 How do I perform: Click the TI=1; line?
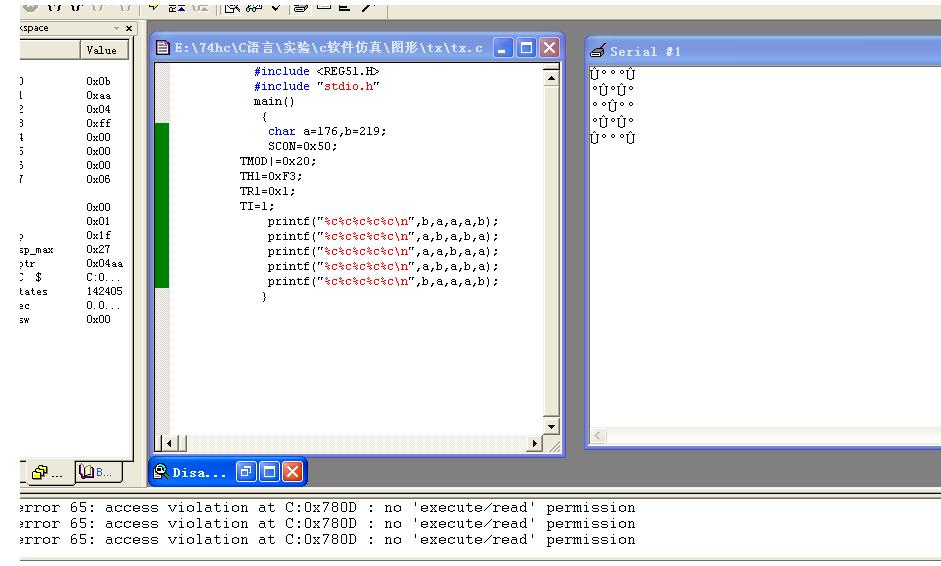click(257, 206)
